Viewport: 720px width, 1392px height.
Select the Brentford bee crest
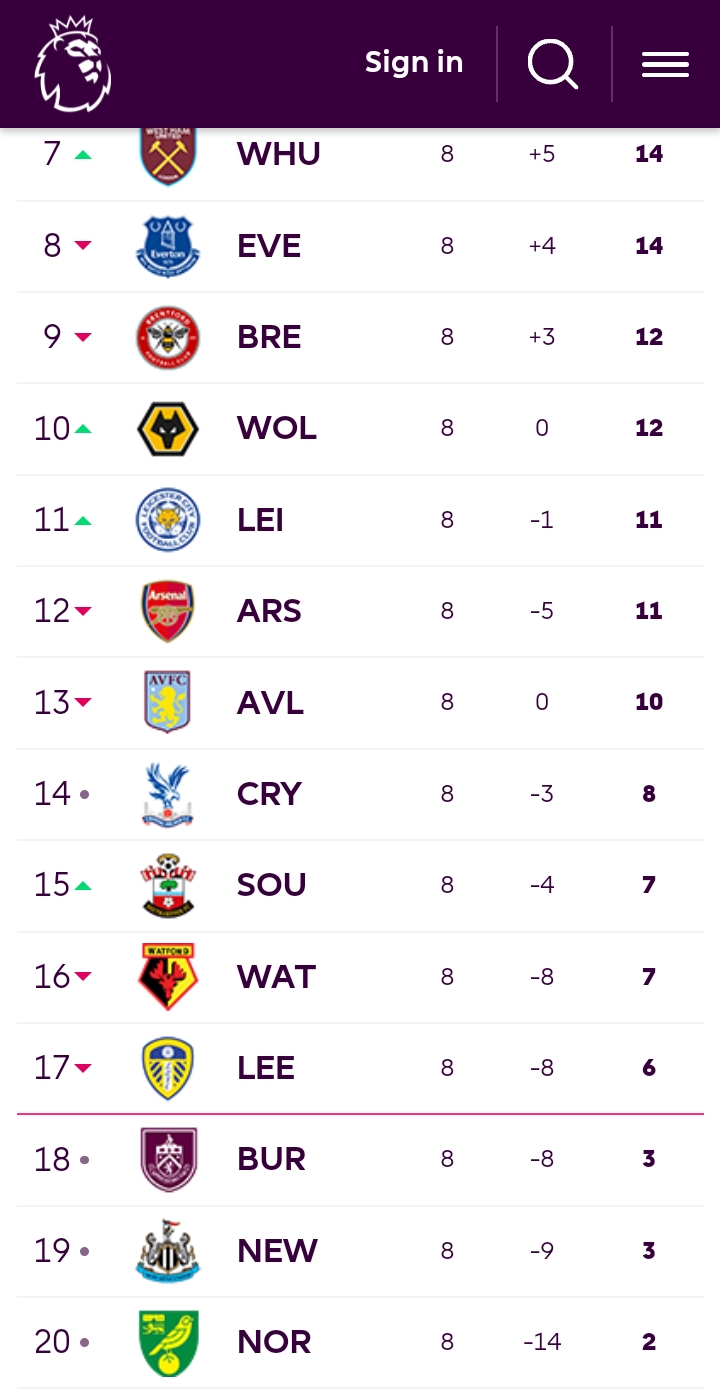point(168,337)
